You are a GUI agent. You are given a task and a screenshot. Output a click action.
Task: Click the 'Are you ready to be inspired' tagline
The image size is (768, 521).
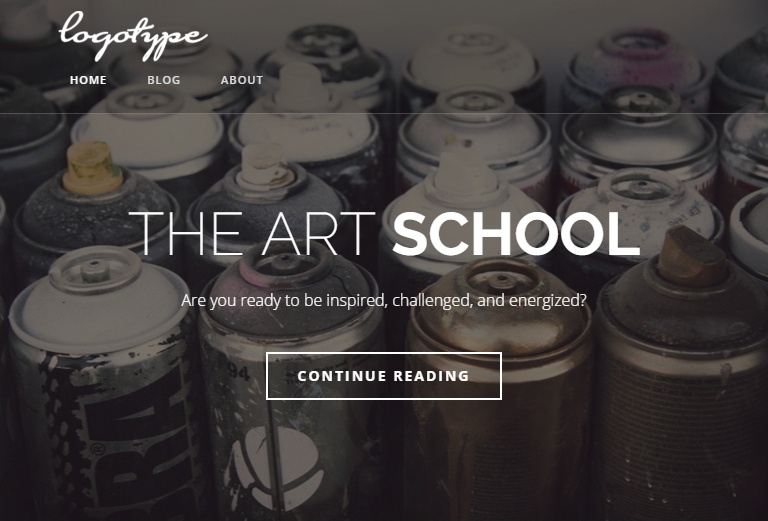tap(384, 300)
